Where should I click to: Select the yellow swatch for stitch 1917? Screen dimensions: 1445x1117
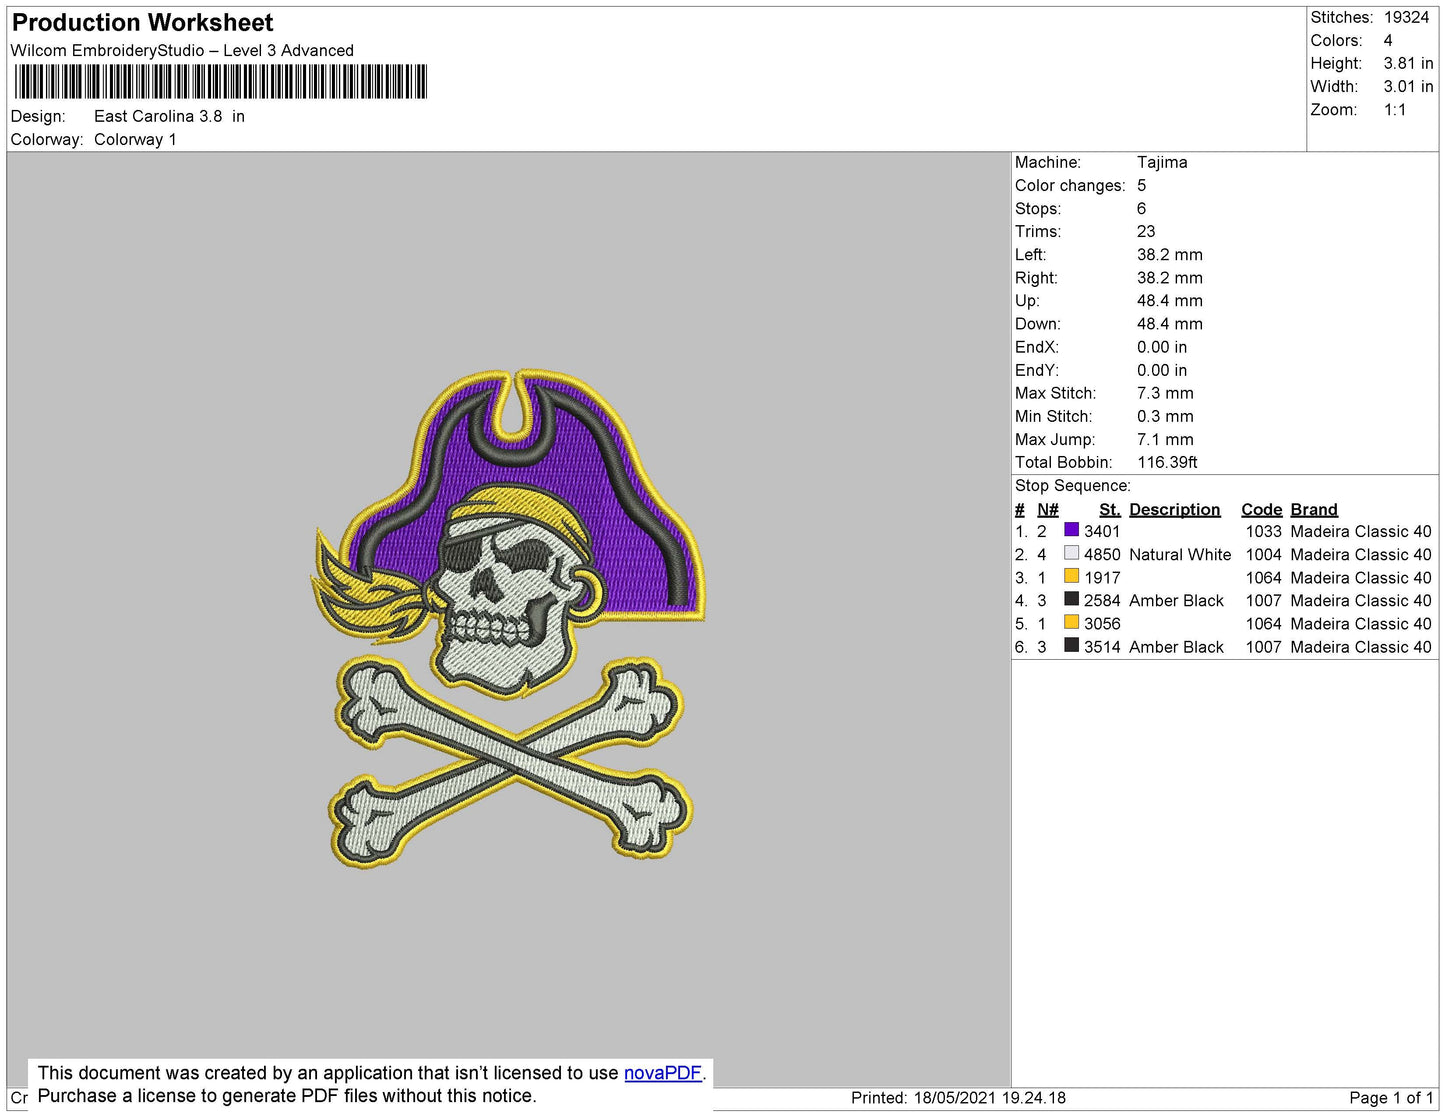pos(1071,576)
